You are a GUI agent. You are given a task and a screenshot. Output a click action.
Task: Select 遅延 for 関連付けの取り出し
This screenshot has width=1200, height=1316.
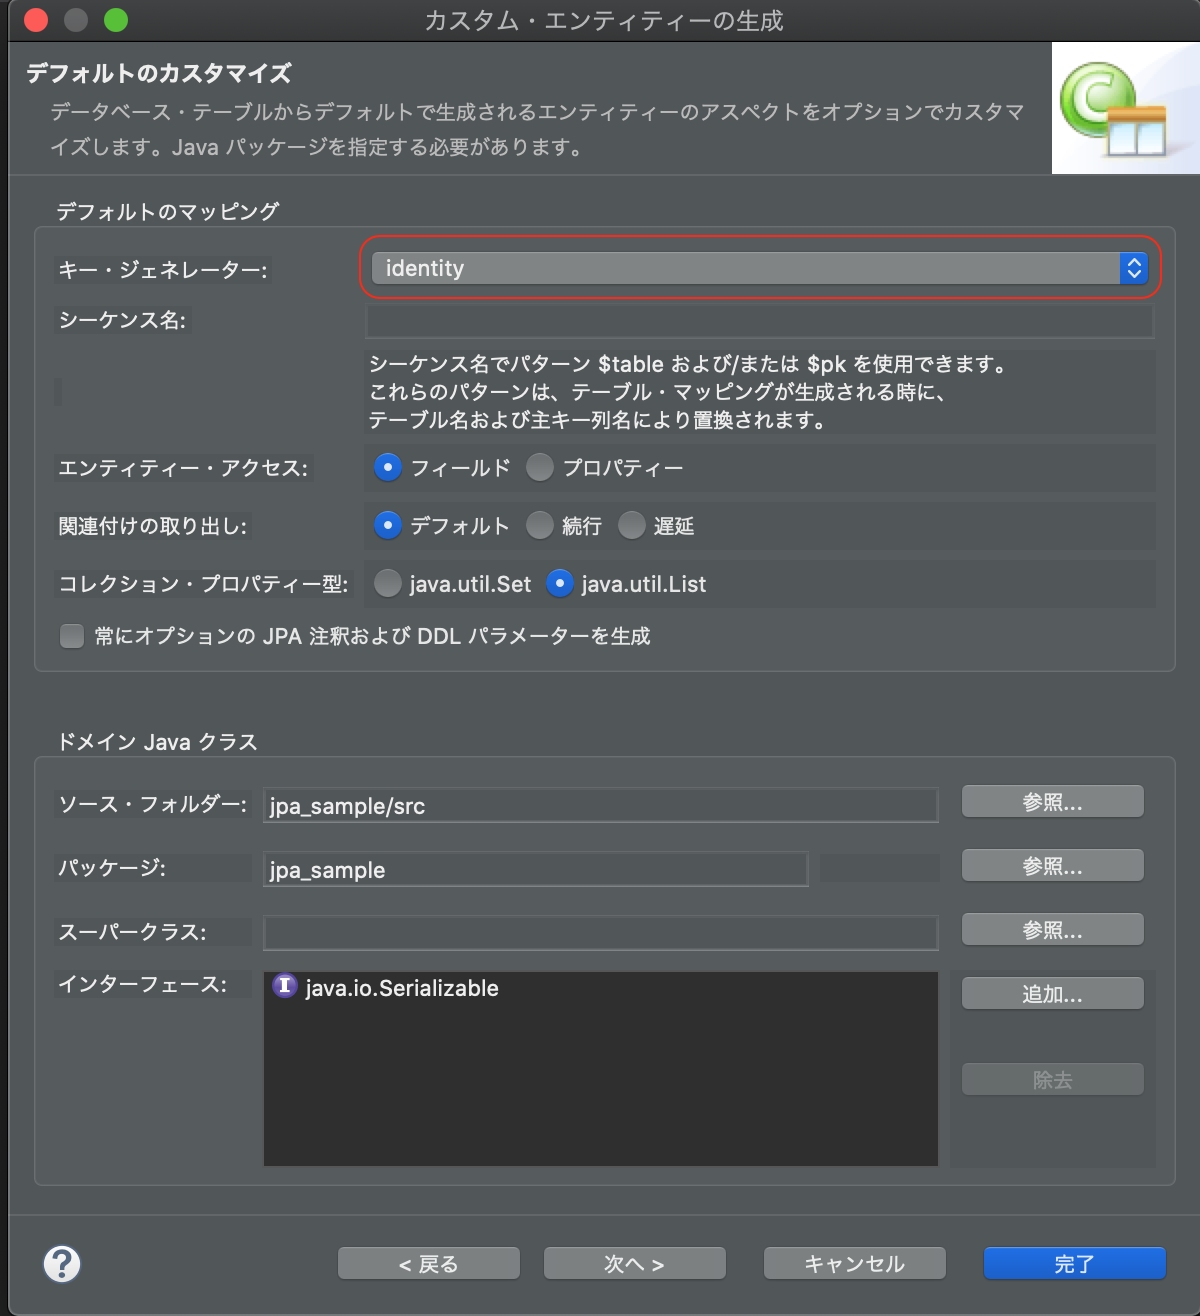coord(632,525)
